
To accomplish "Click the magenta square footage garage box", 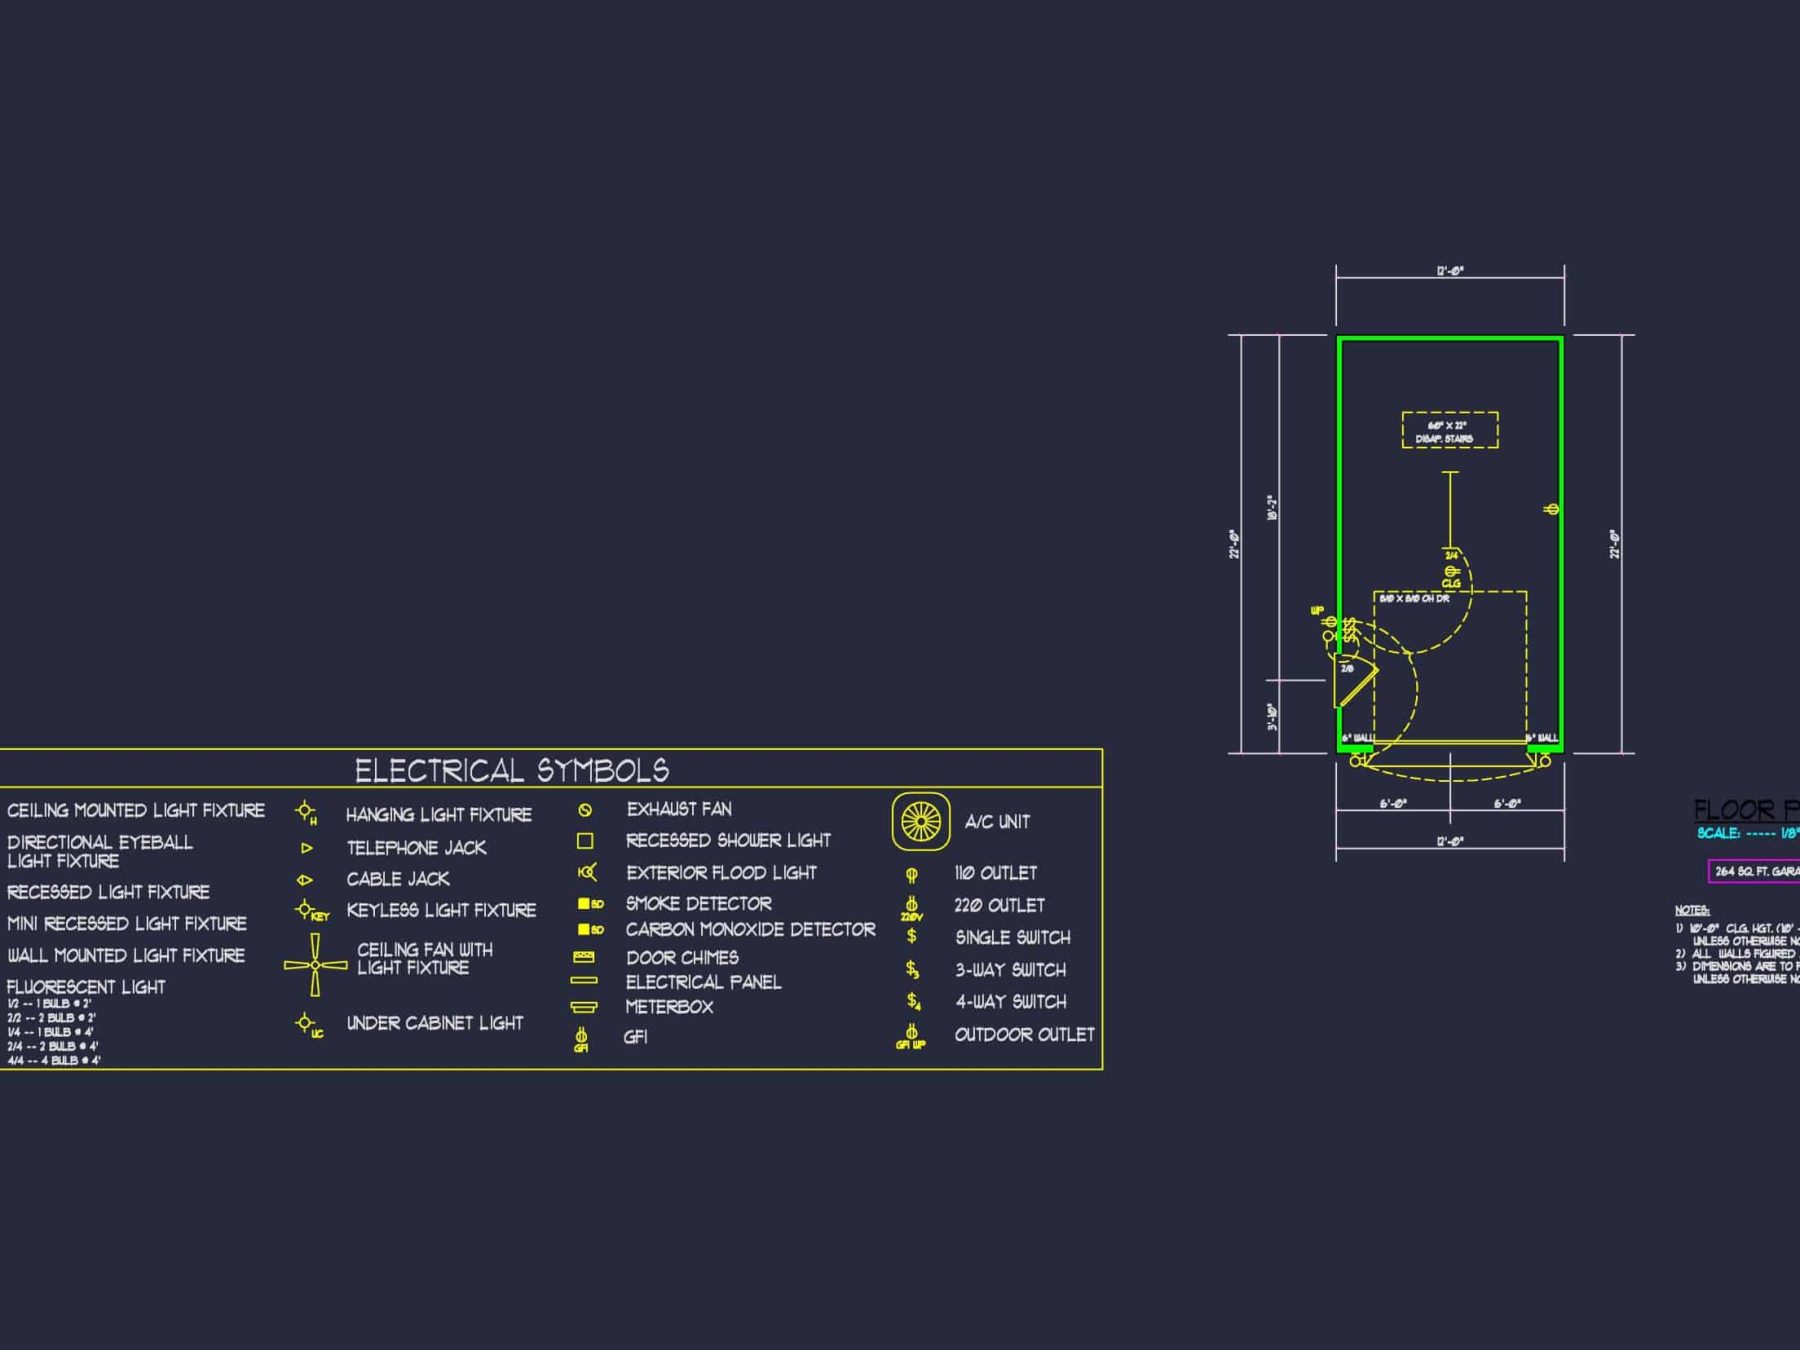I will (x=1754, y=872).
